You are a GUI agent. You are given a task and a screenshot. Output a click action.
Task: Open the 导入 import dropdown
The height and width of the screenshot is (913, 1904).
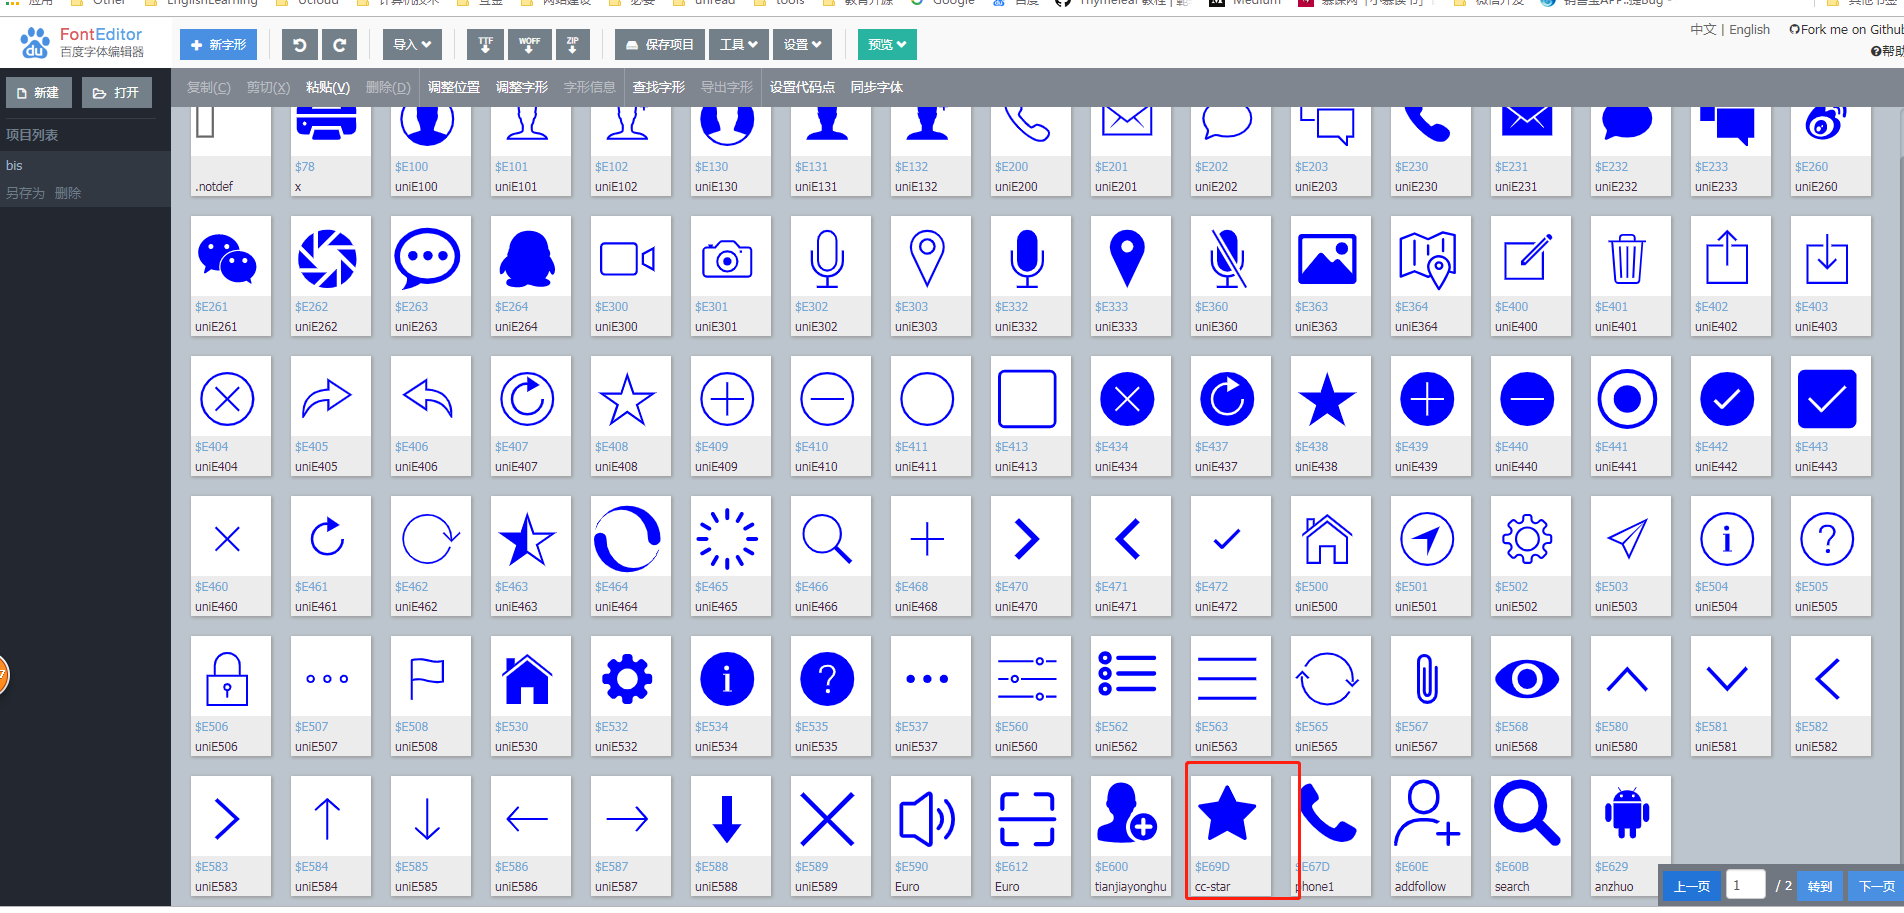pyautogui.click(x=411, y=44)
